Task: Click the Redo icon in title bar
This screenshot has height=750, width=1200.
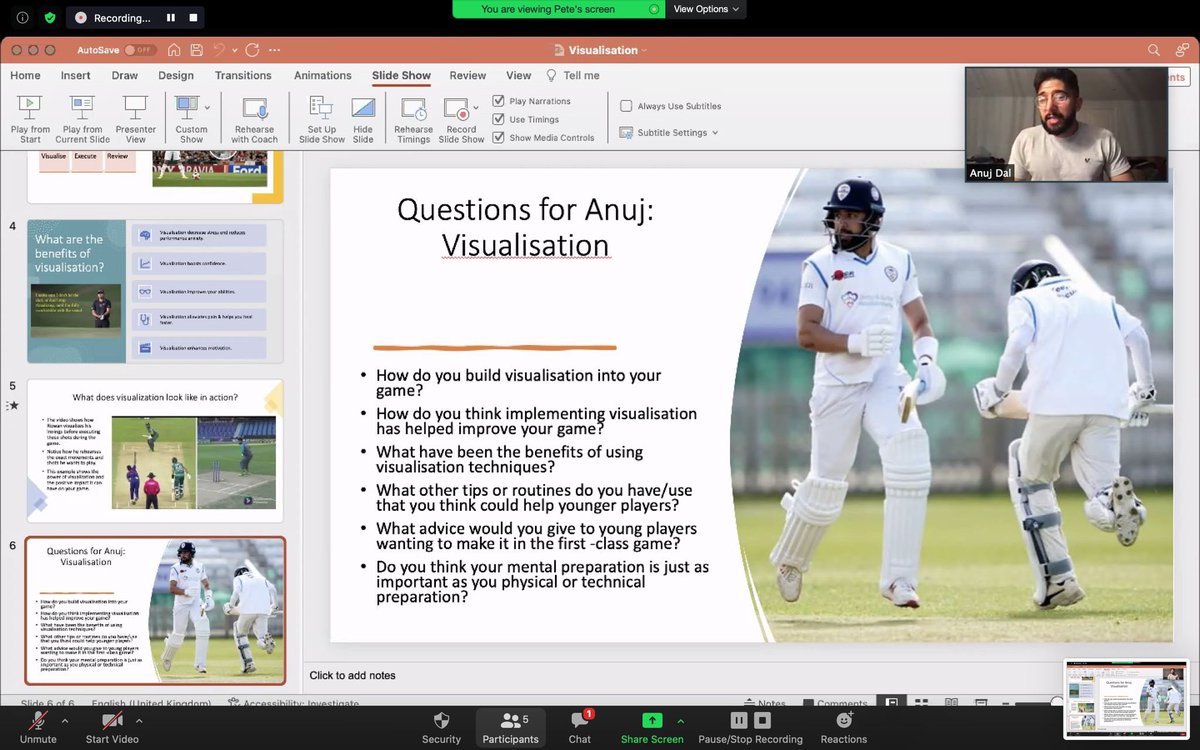Action: point(252,50)
